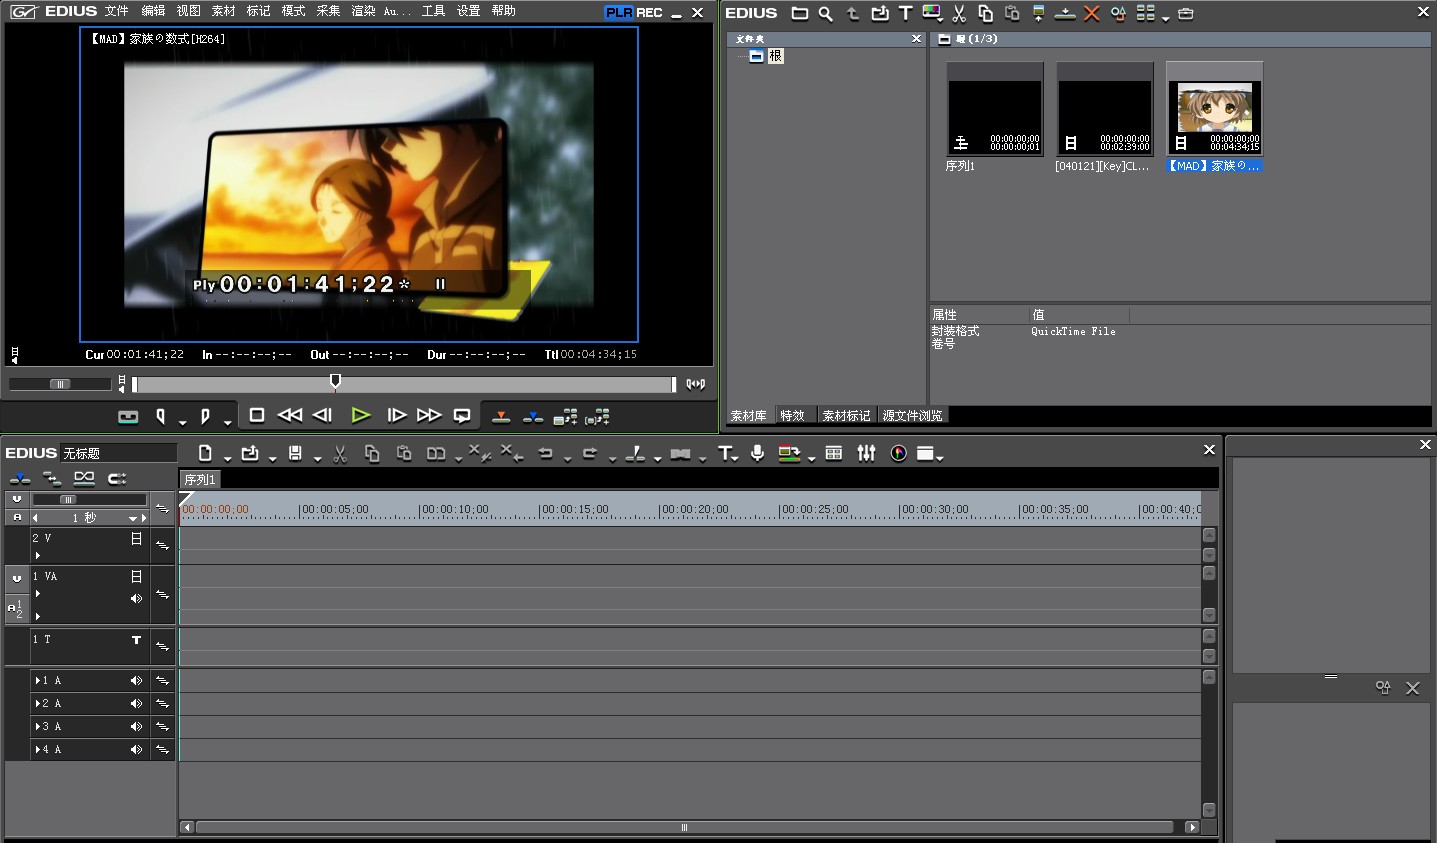The width and height of the screenshot is (1437, 843).
Task: Click the Save project icon in timeline toolbar
Action: [x=295, y=453]
